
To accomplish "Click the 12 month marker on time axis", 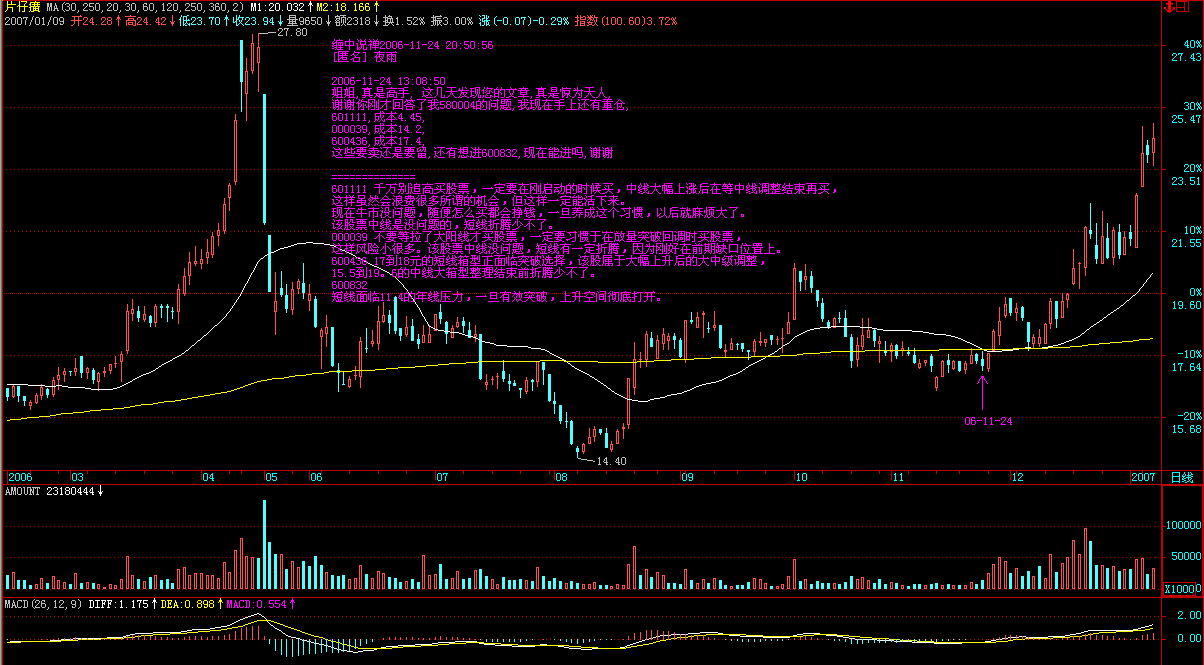I will click(x=1017, y=477).
